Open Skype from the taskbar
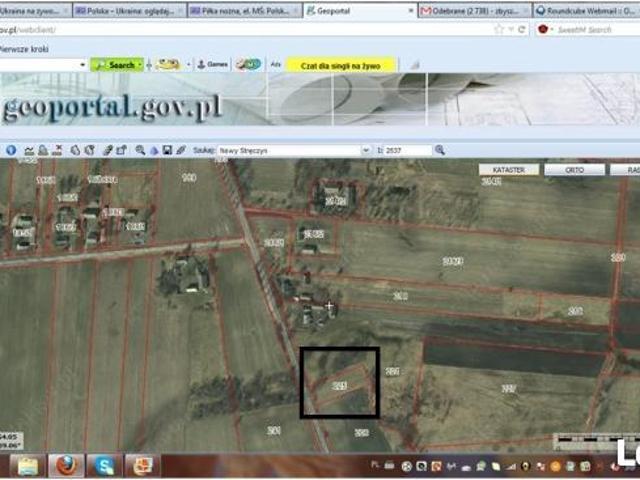 tap(104, 465)
